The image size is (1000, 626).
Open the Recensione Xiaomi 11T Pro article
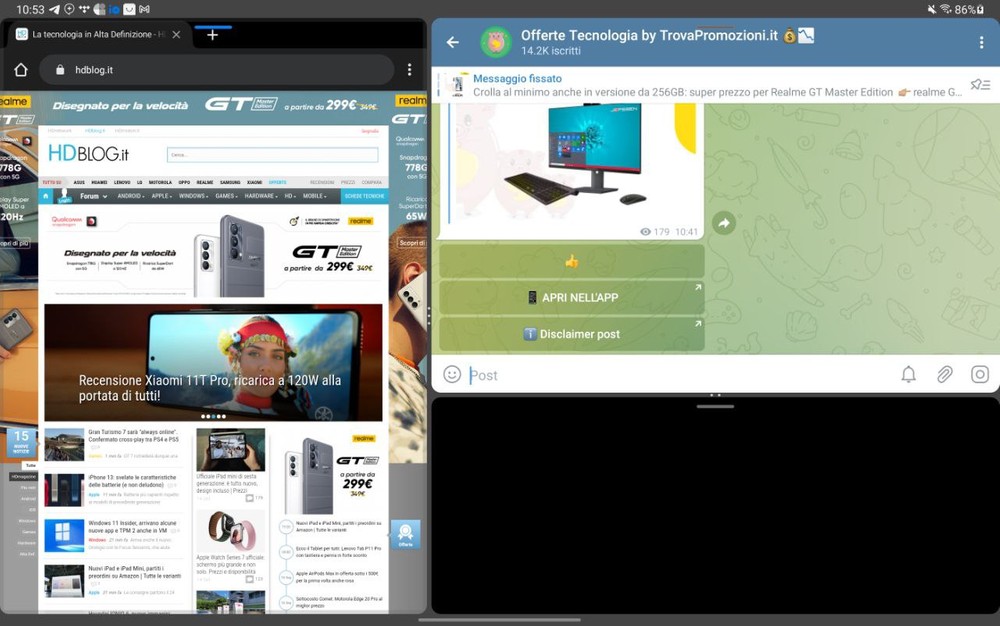(x=213, y=362)
